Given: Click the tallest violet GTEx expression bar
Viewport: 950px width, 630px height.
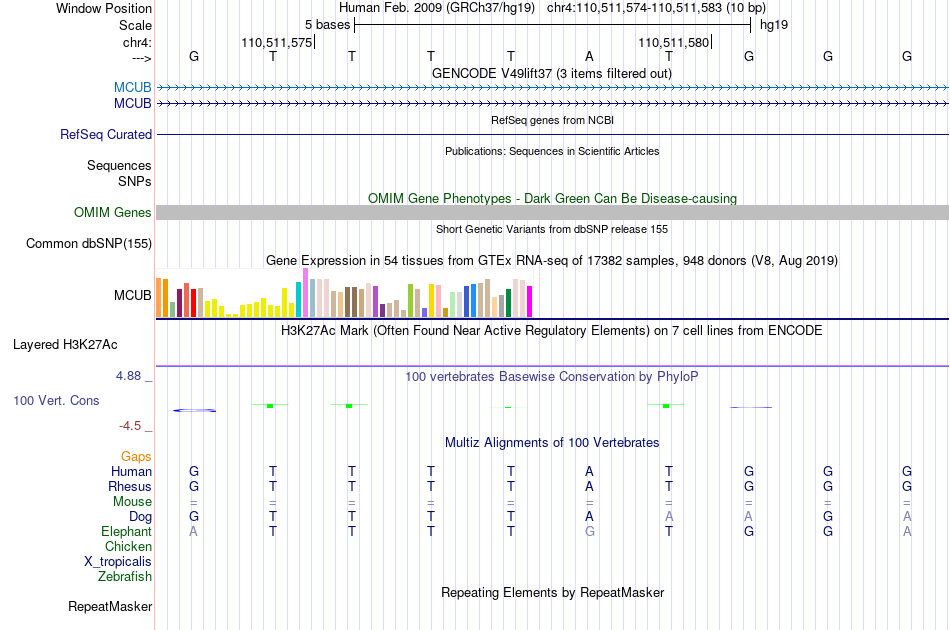Looking at the screenshot, I should click(306, 293).
